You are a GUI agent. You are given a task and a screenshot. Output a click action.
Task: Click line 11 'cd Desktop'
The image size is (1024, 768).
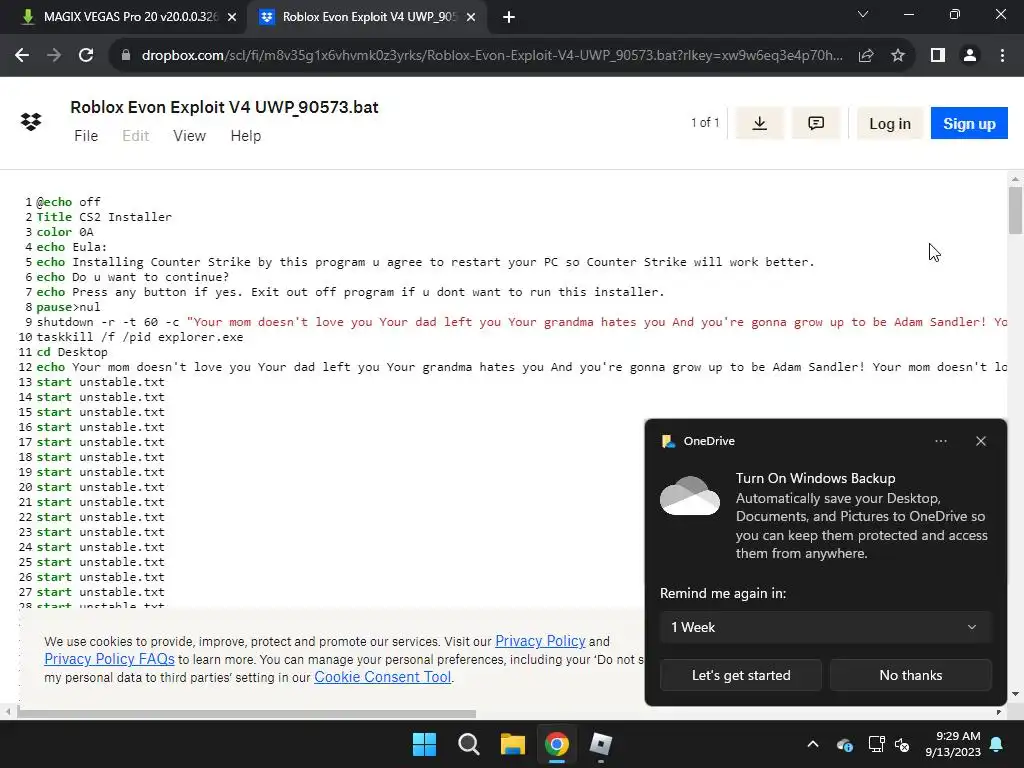[72, 352]
